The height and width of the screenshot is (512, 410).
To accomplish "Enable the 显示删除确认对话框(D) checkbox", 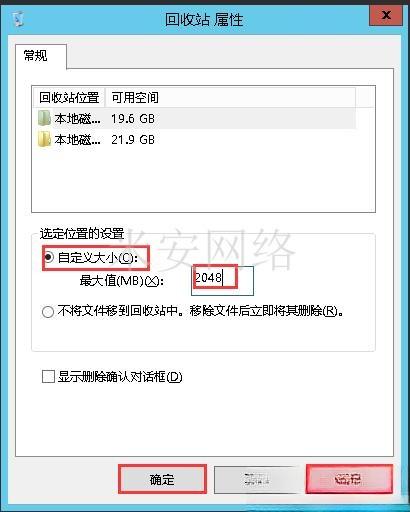I will [48, 377].
